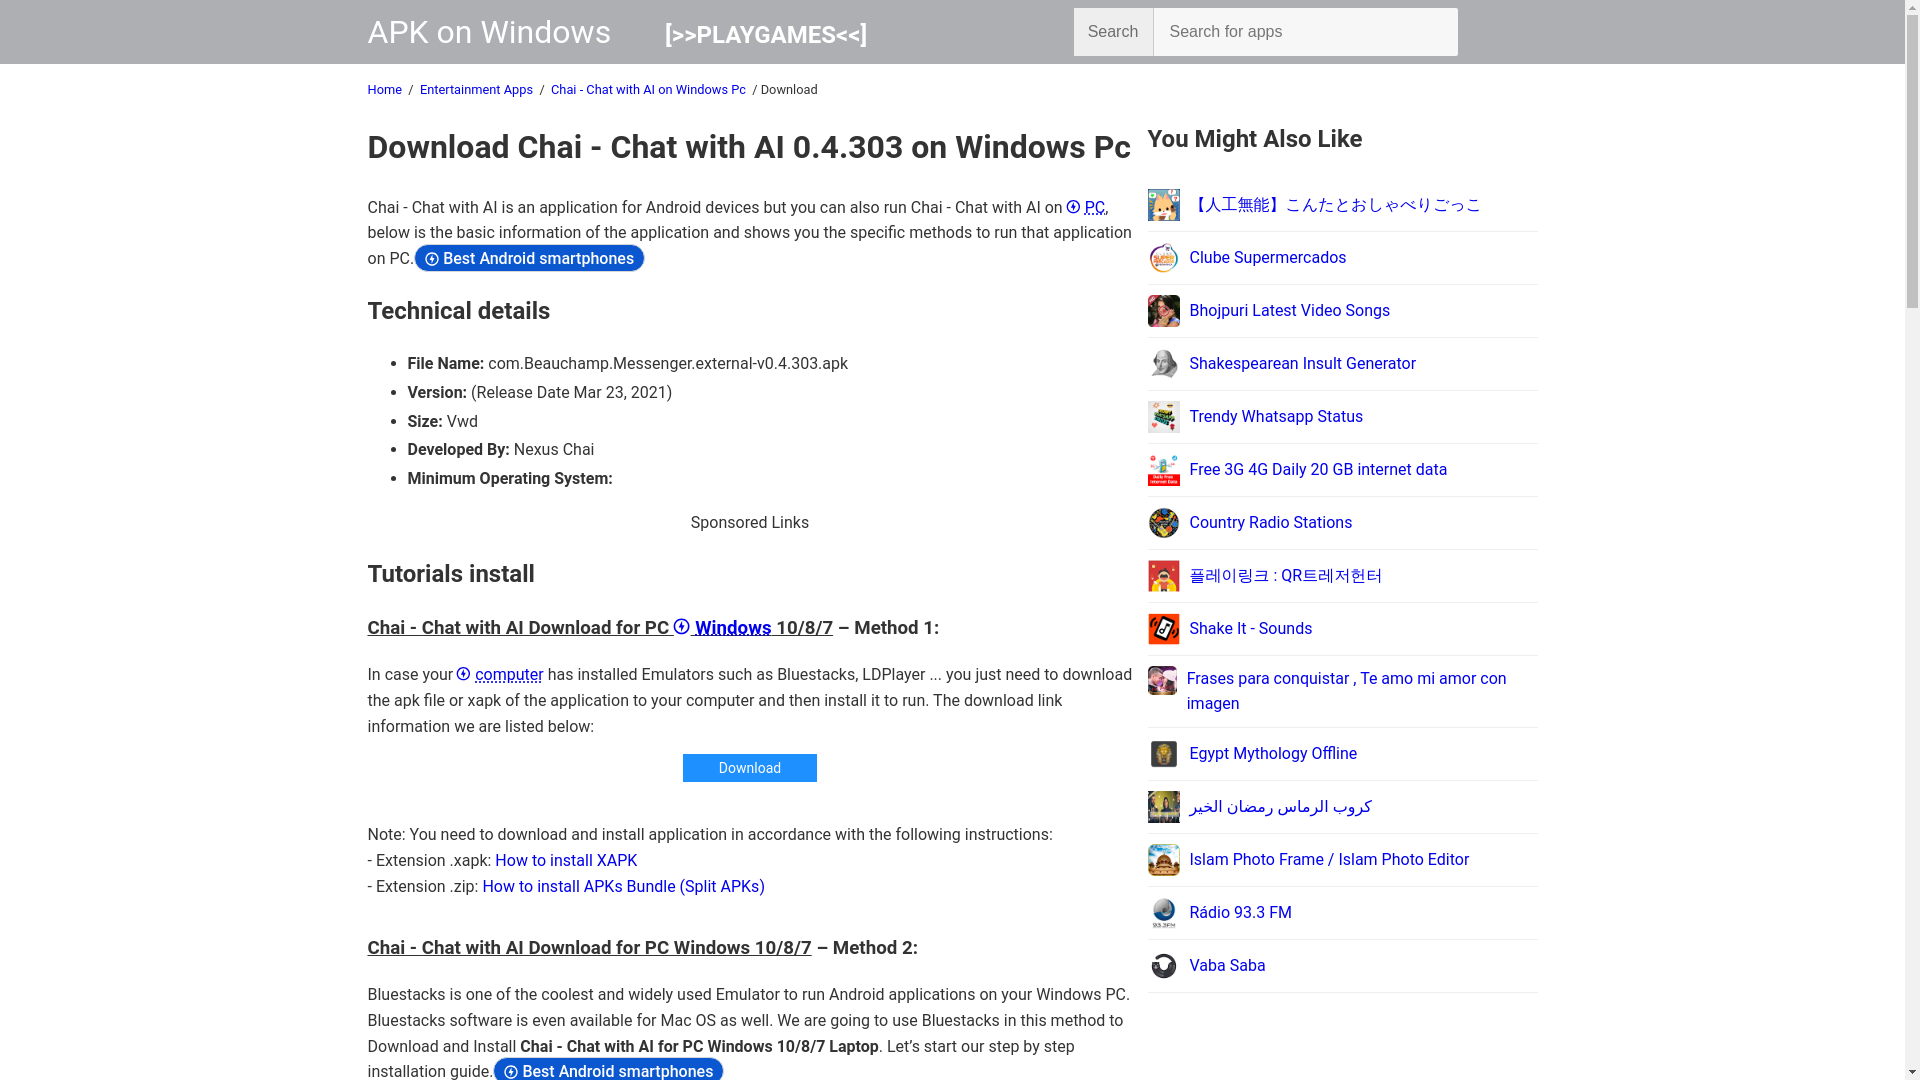The height and width of the screenshot is (1080, 1920).
Task: Click the Japanese AI chat app icon
Action: [x=1163, y=205]
